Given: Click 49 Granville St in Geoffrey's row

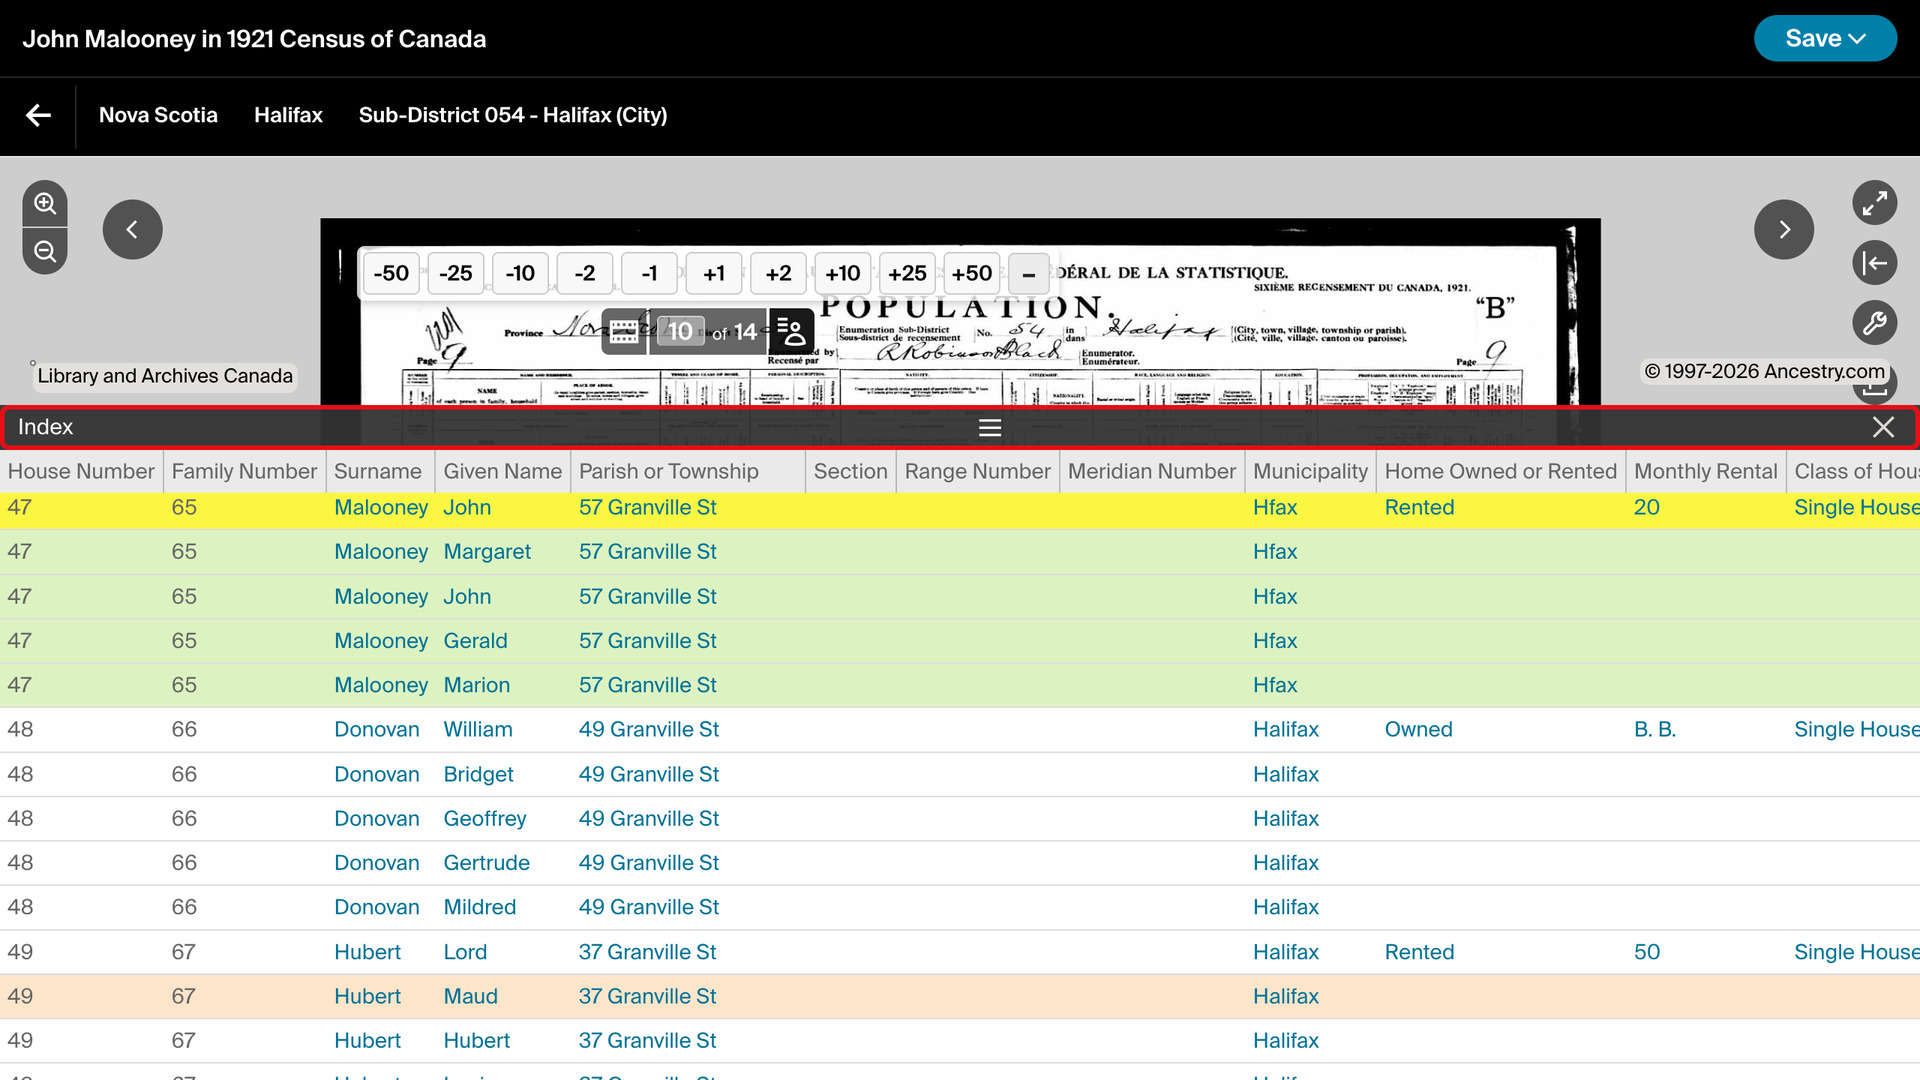Looking at the screenshot, I should (649, 819).
